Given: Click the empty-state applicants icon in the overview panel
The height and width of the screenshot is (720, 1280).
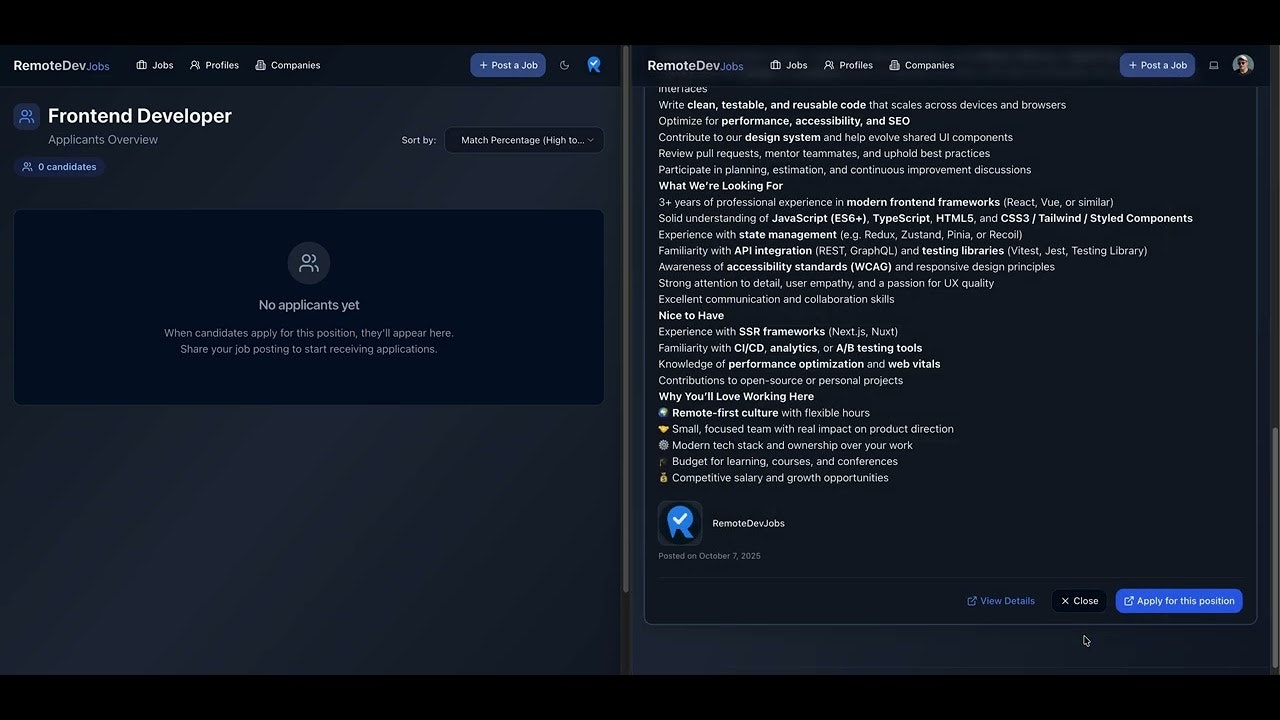Looking at the screenshot, I should tap(308, 263).
